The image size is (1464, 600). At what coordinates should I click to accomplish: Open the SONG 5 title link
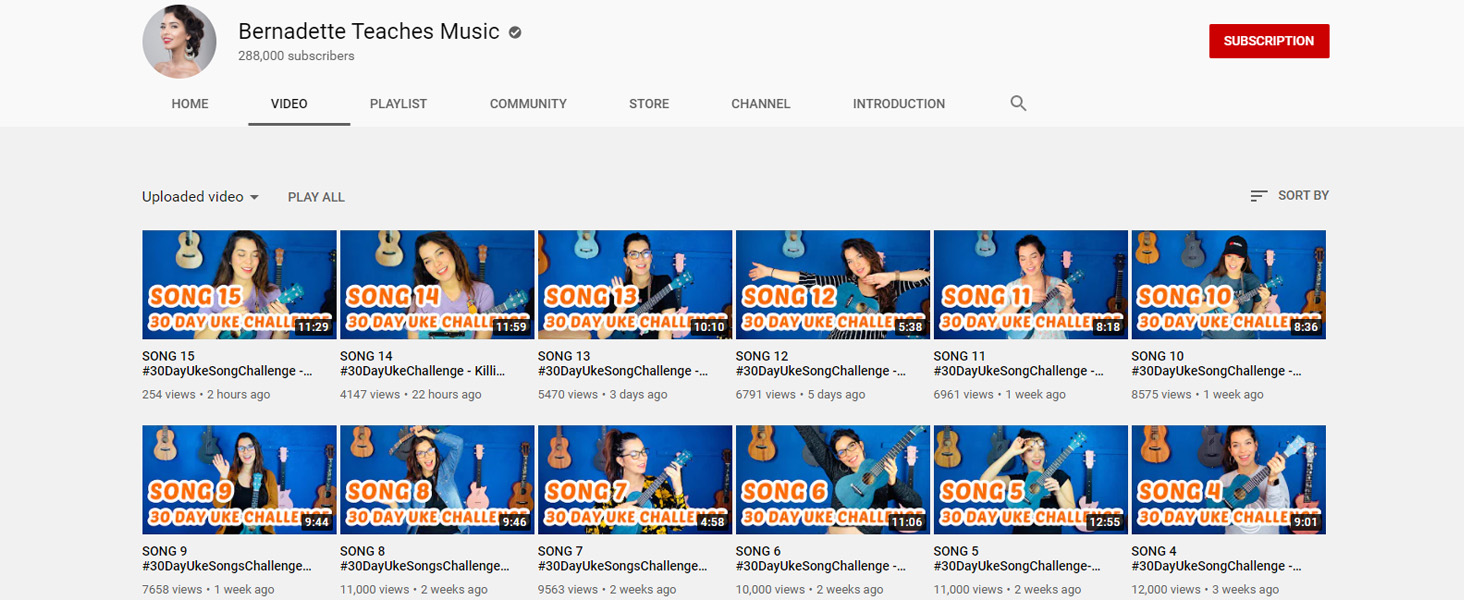(x=1017, y=558)
